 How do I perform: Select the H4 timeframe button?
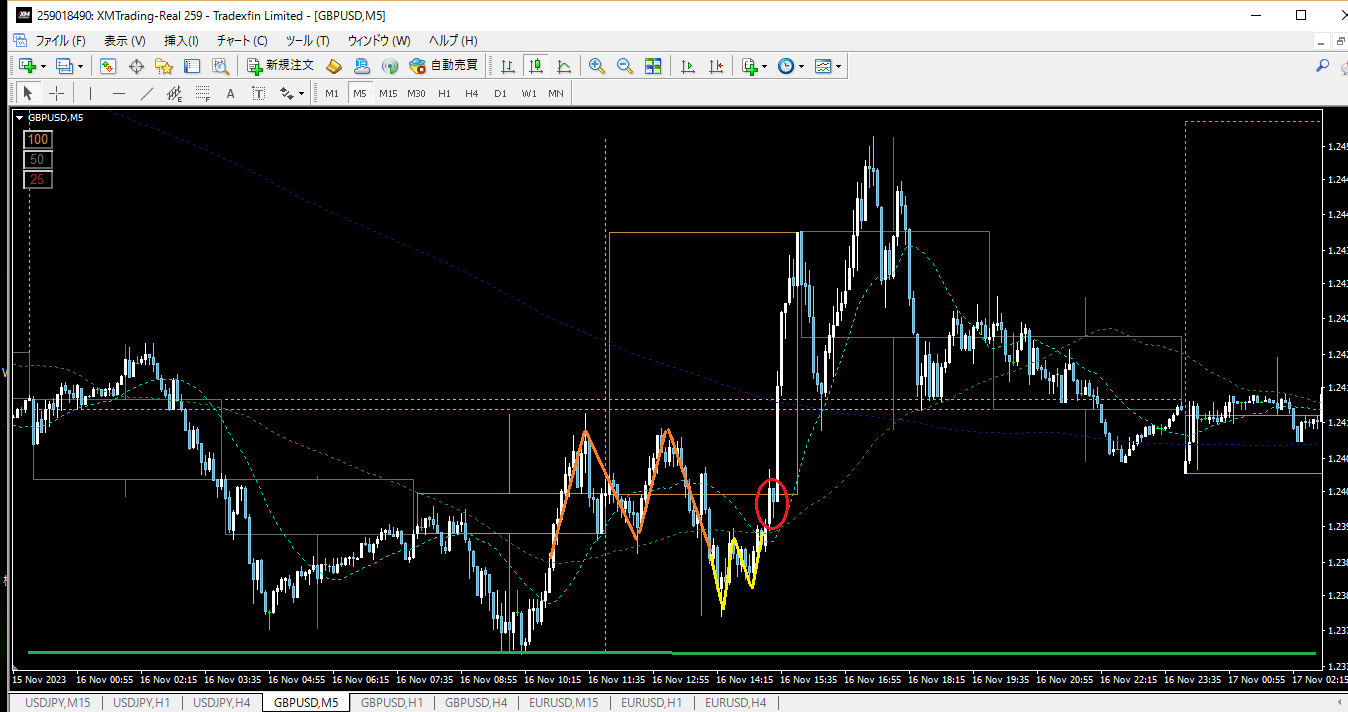pos(472,93)
